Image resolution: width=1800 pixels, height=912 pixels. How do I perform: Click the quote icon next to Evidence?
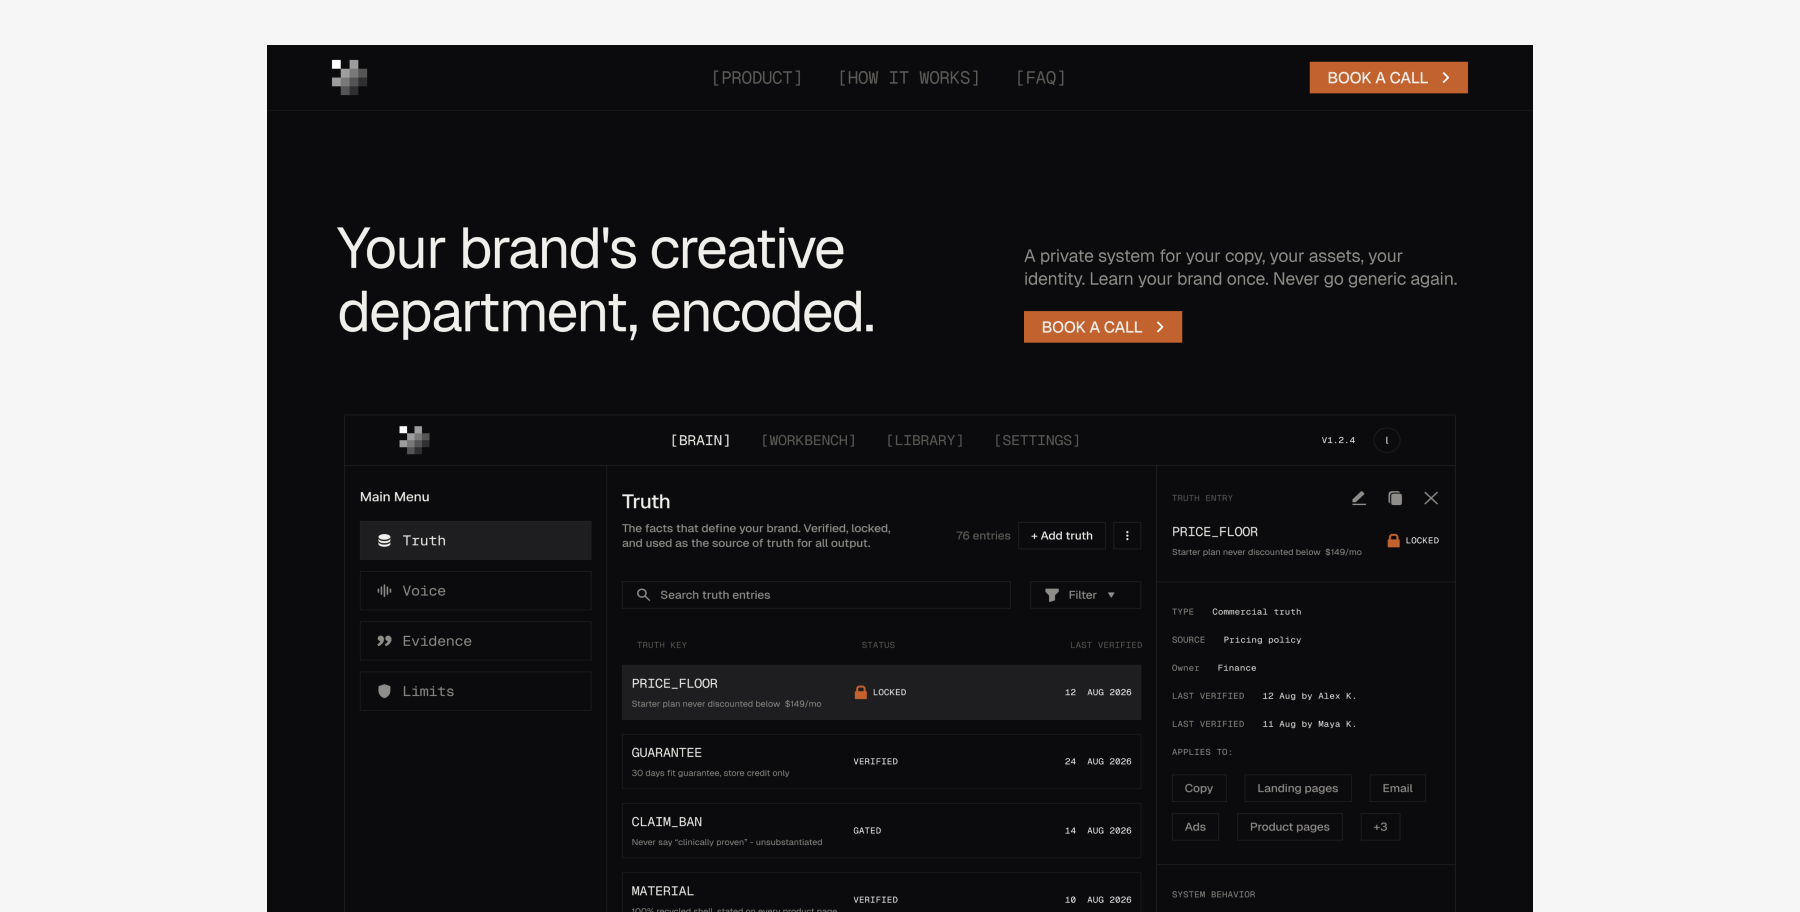384,641
